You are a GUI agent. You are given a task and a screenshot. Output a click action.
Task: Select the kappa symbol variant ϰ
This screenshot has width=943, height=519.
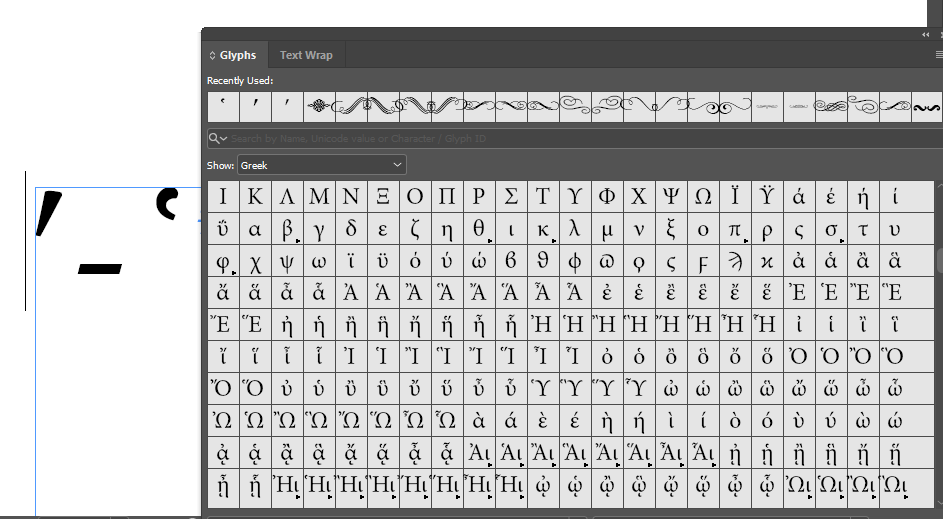point(767,261)
